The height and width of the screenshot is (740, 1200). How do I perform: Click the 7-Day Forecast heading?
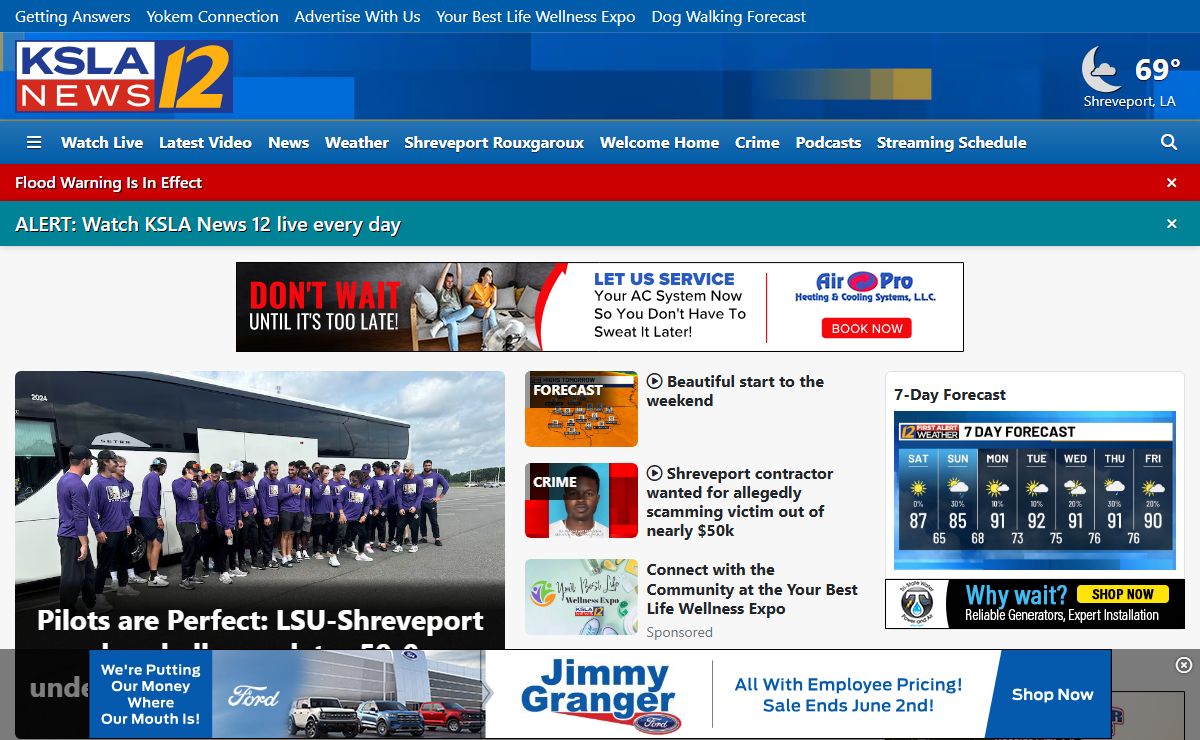pos(950,395)
